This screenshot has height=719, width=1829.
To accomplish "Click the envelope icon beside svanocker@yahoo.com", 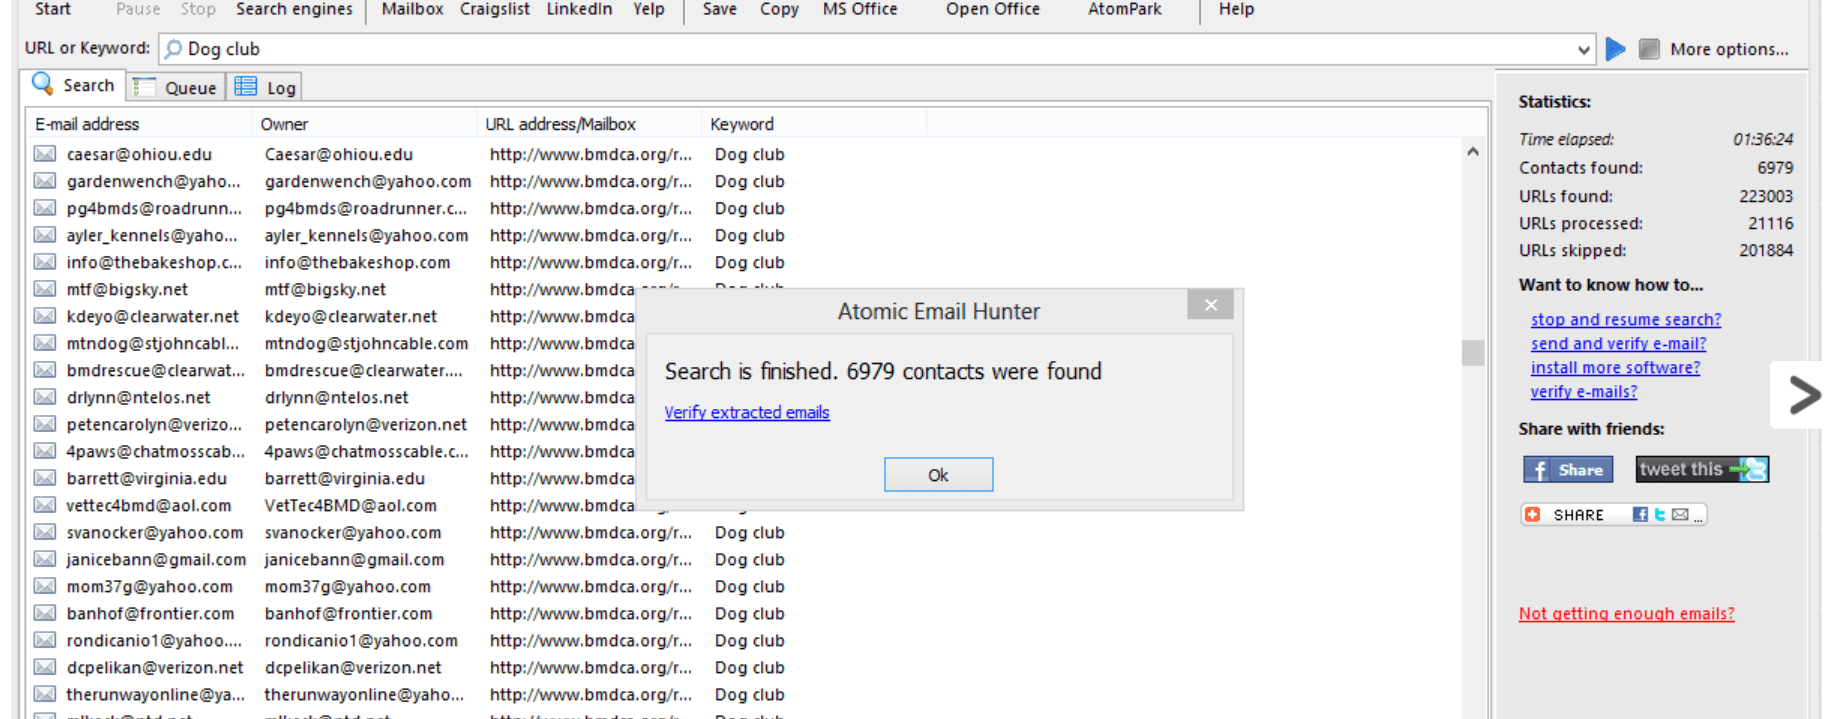I will coord(45,532).
